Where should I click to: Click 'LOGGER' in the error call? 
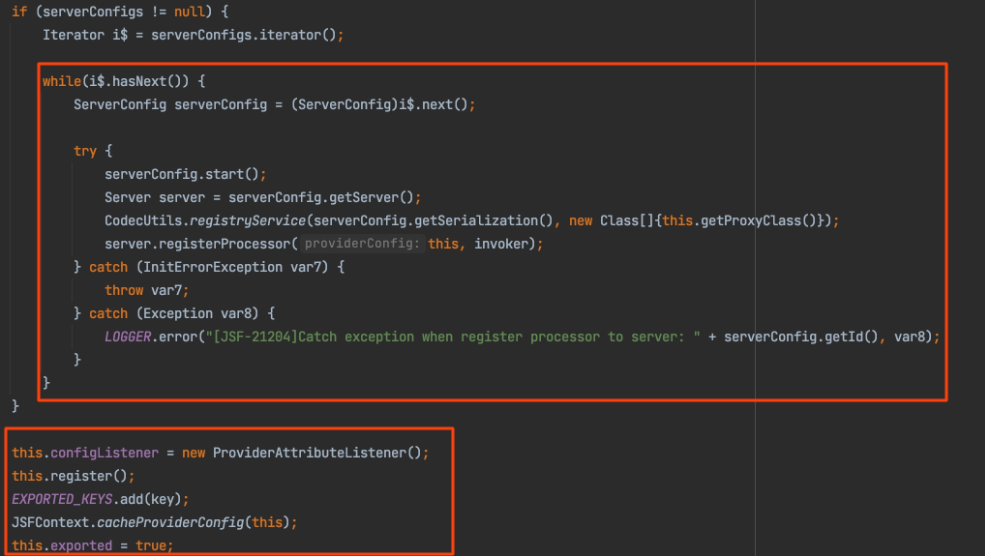[x=128, y=337]
